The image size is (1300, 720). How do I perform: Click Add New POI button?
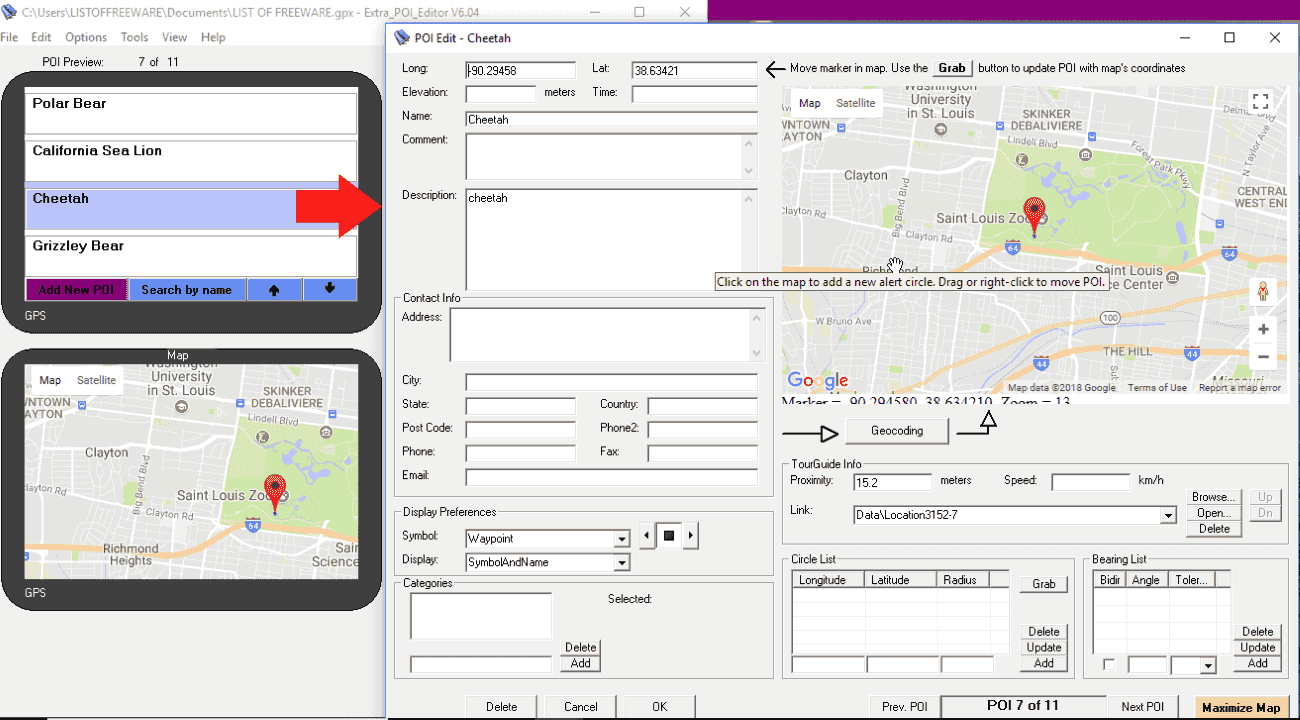point(77,290)
